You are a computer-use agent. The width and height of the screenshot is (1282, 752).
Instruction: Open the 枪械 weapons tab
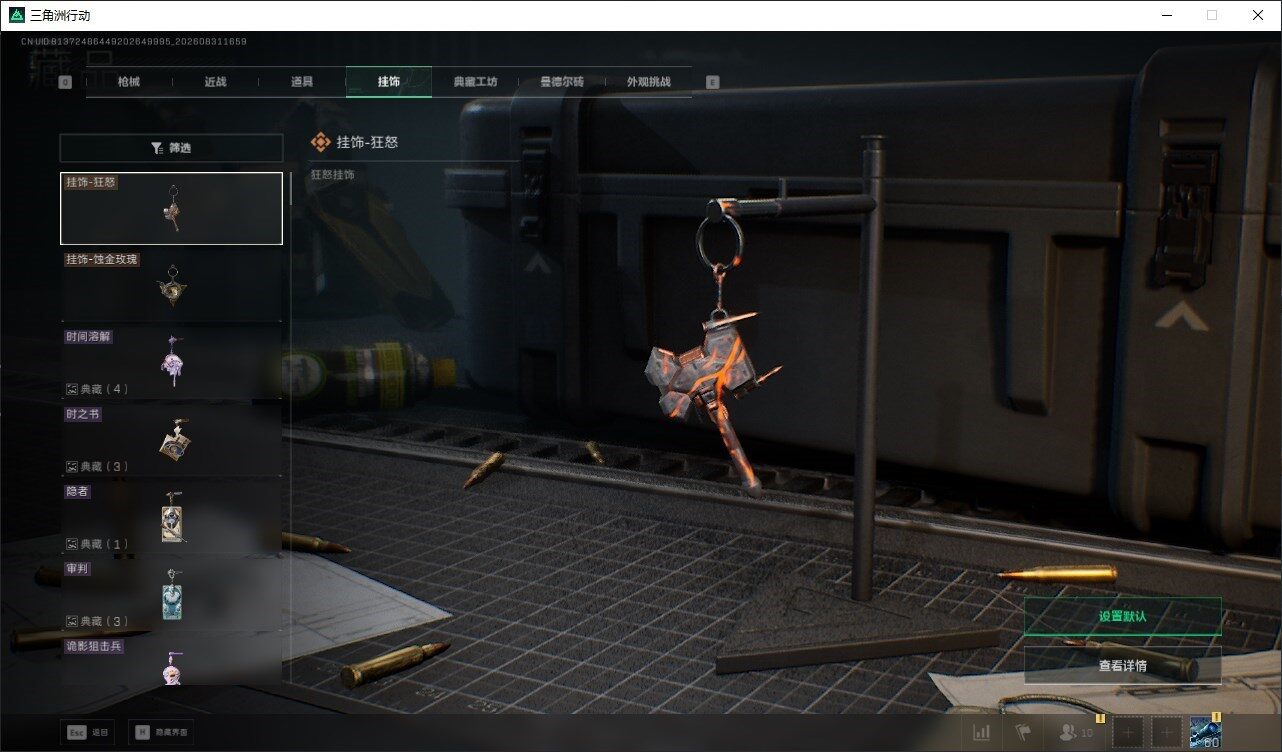pos(129,82)
